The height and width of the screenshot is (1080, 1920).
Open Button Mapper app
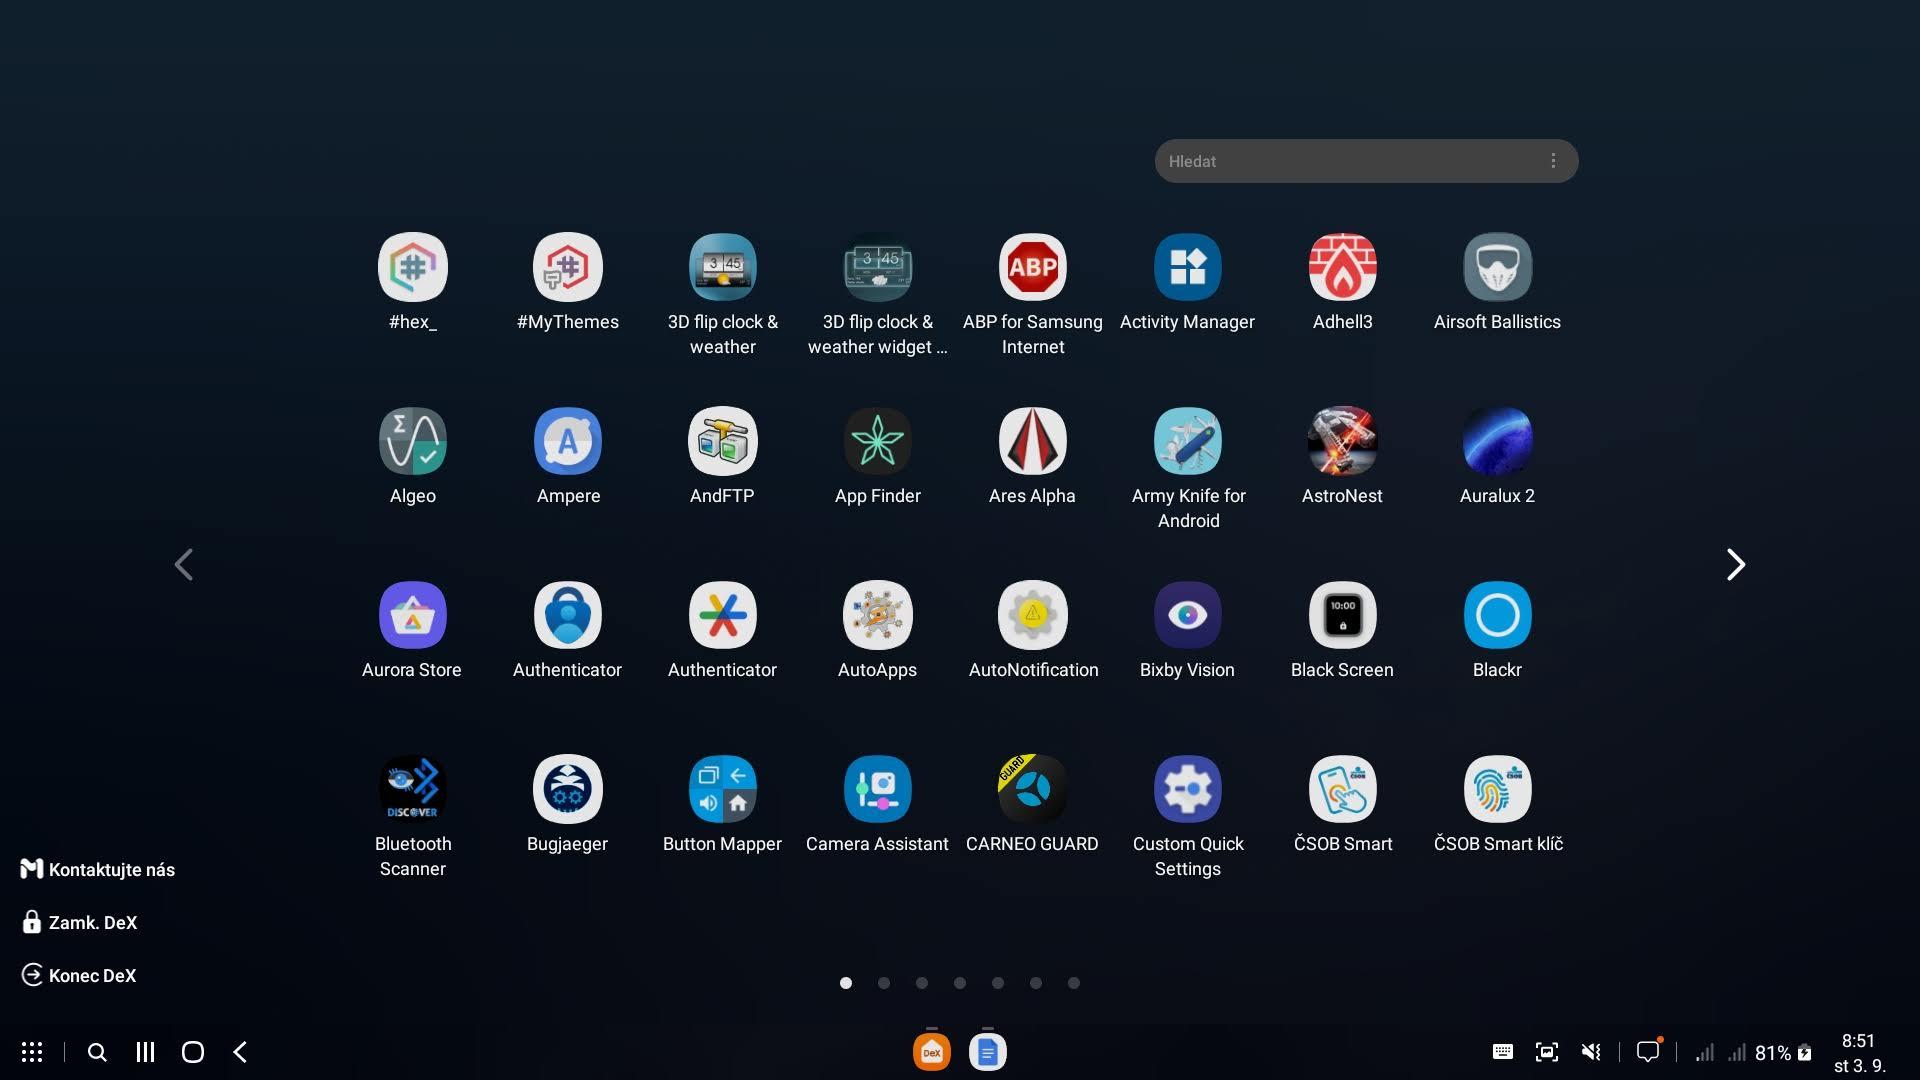pos(722,789)
